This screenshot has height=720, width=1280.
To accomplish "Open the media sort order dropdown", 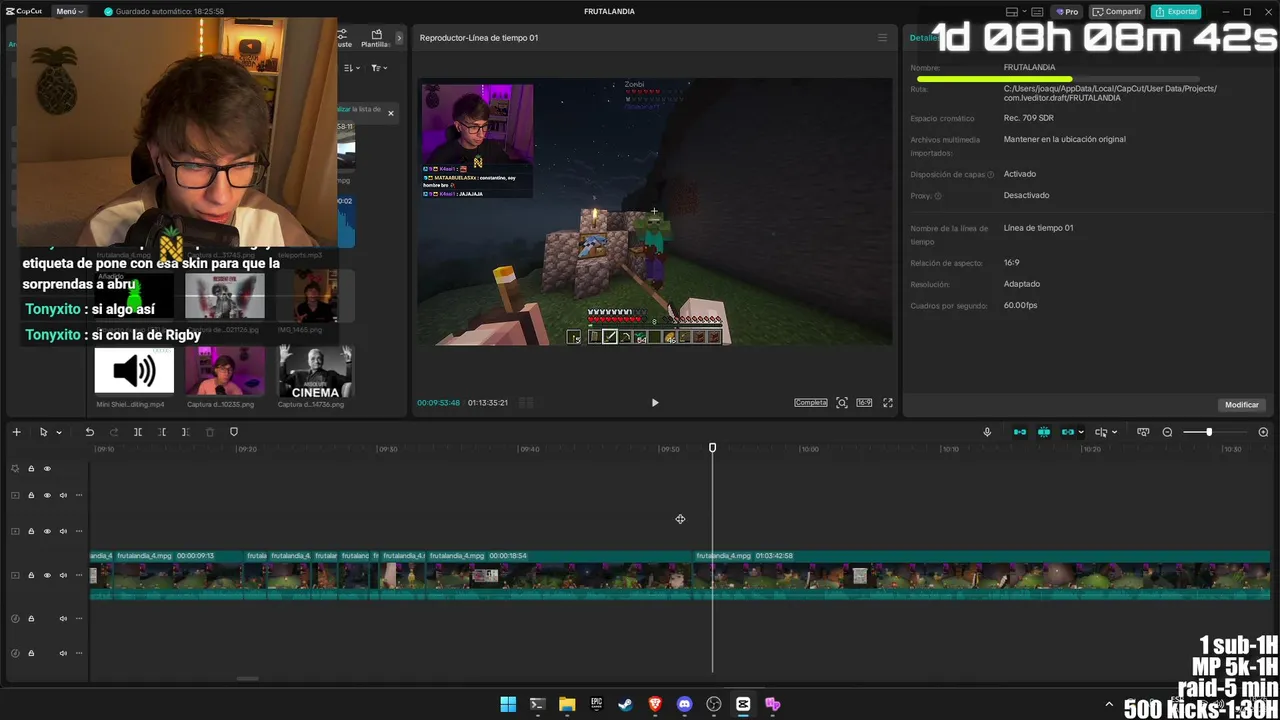I will pos(352,68).
